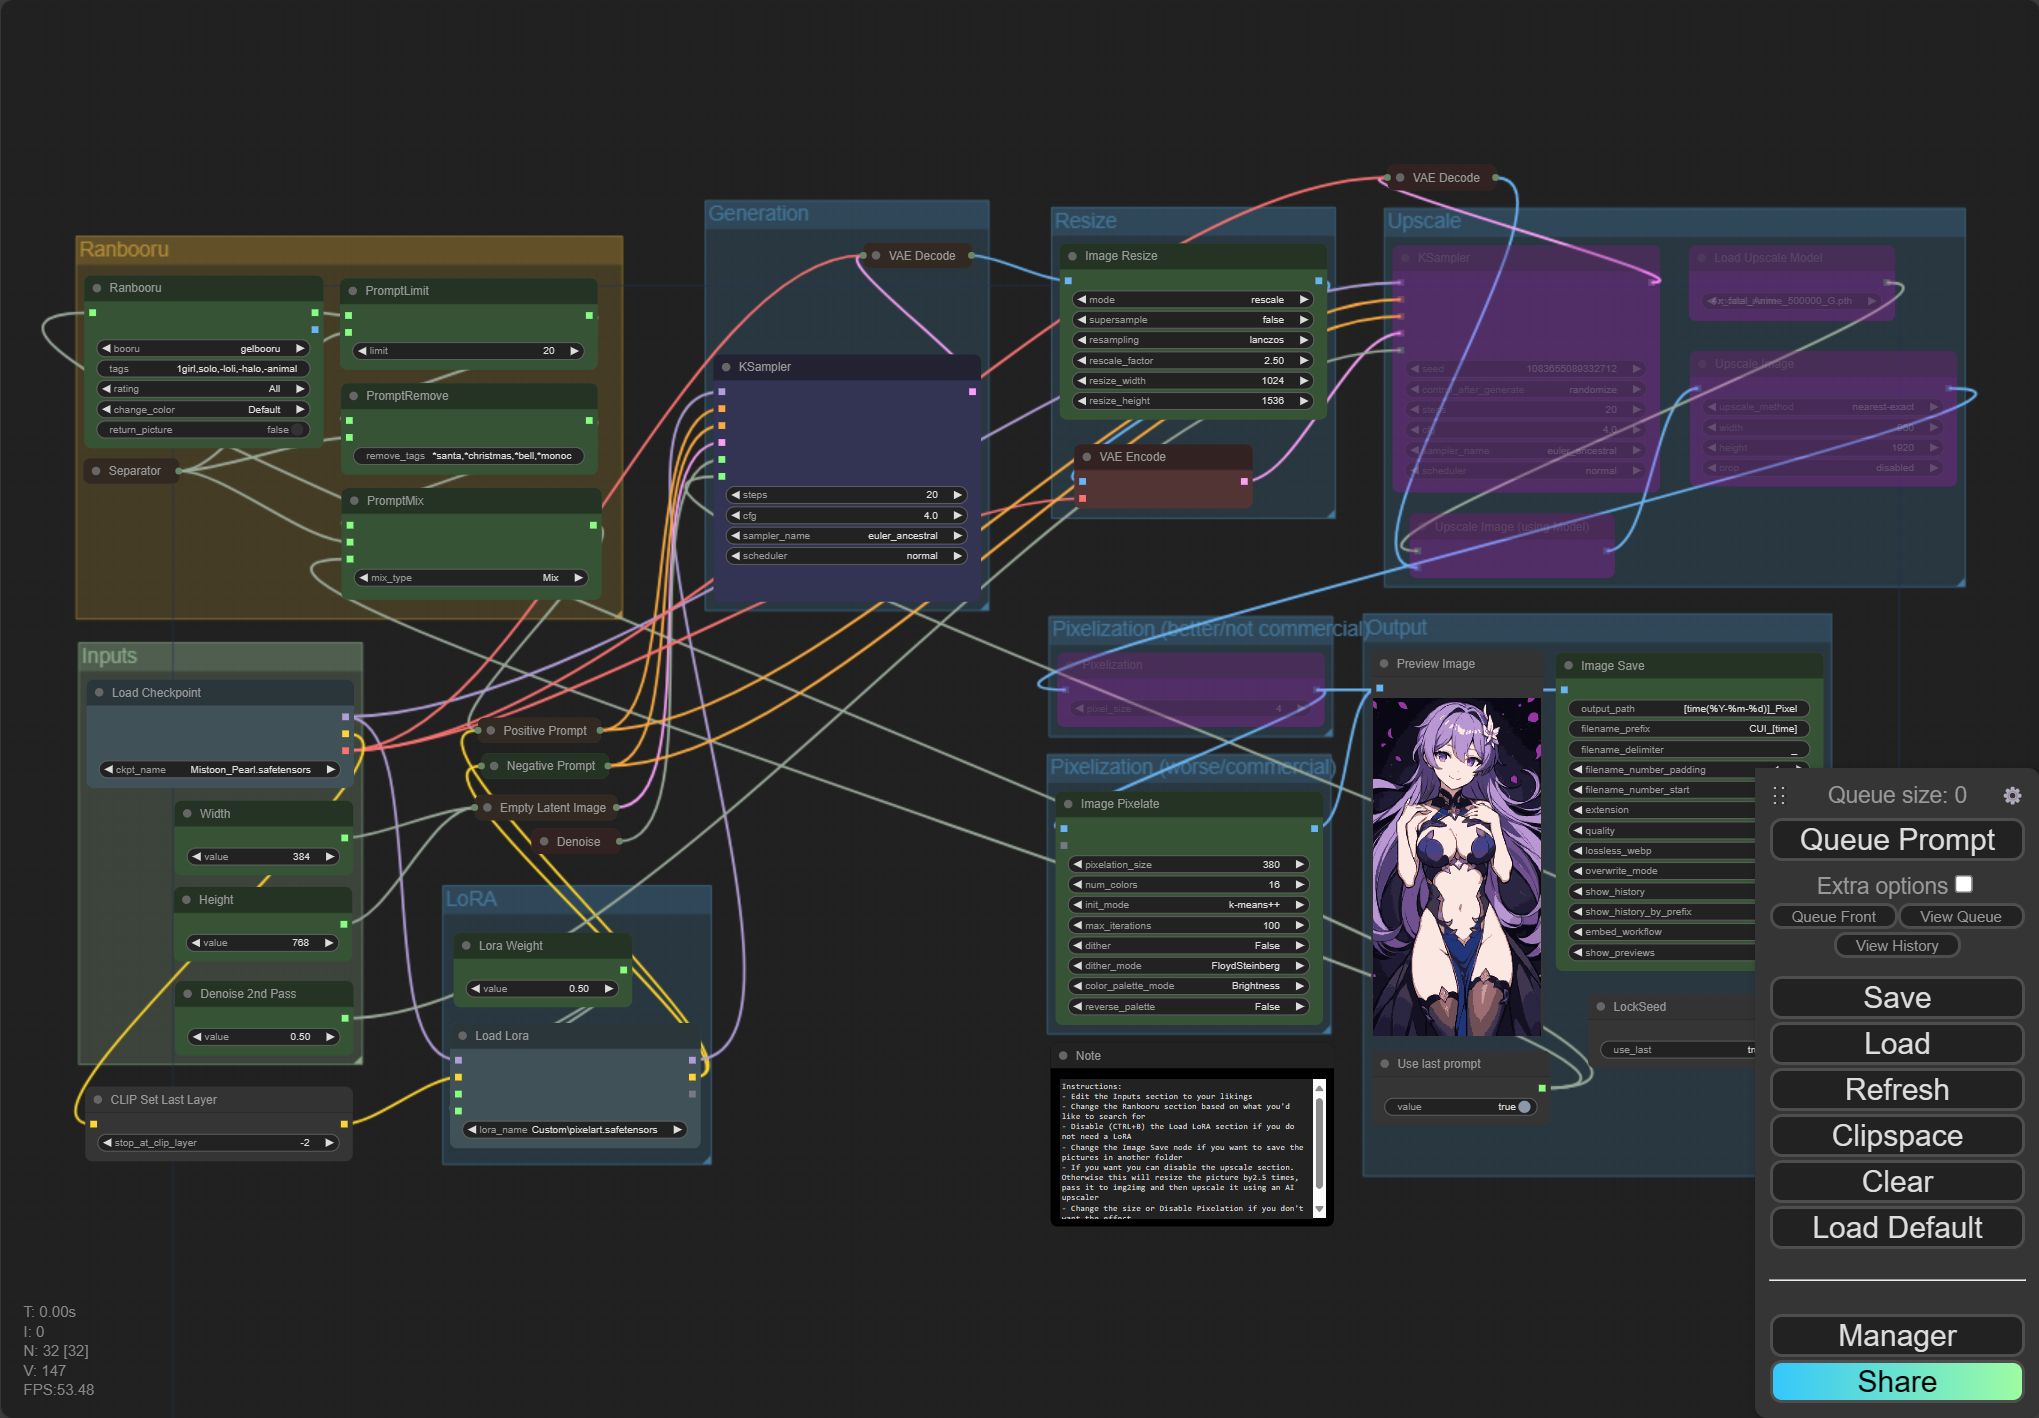Collapse the Ranbooru node using its dot
Image resolution: width=2039 pixels, height=1418 pixels.
(x=97, y=288)
